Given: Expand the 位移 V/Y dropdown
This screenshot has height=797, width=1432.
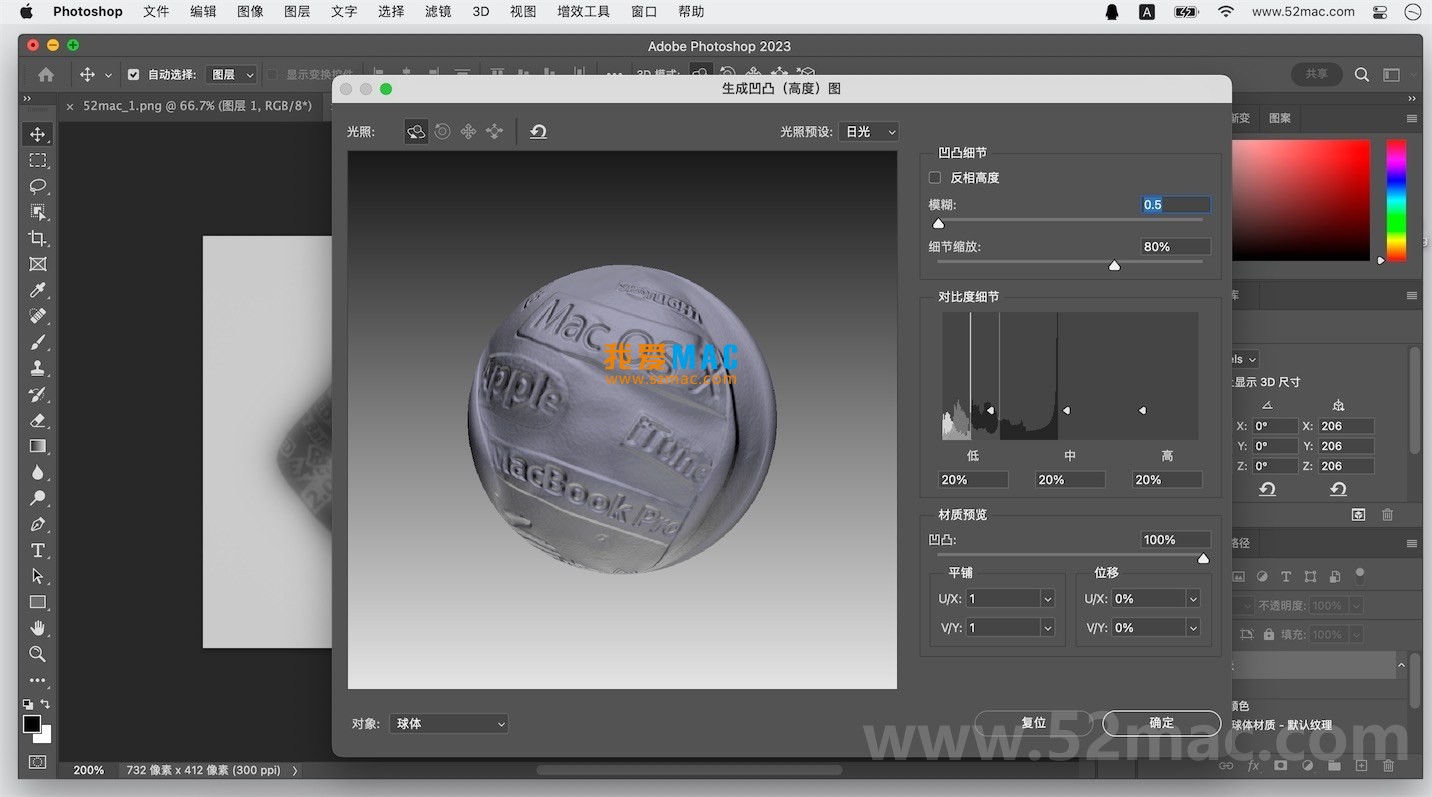Looking at the screenshot, I should pyautogui.click(x=1193, y=628).
